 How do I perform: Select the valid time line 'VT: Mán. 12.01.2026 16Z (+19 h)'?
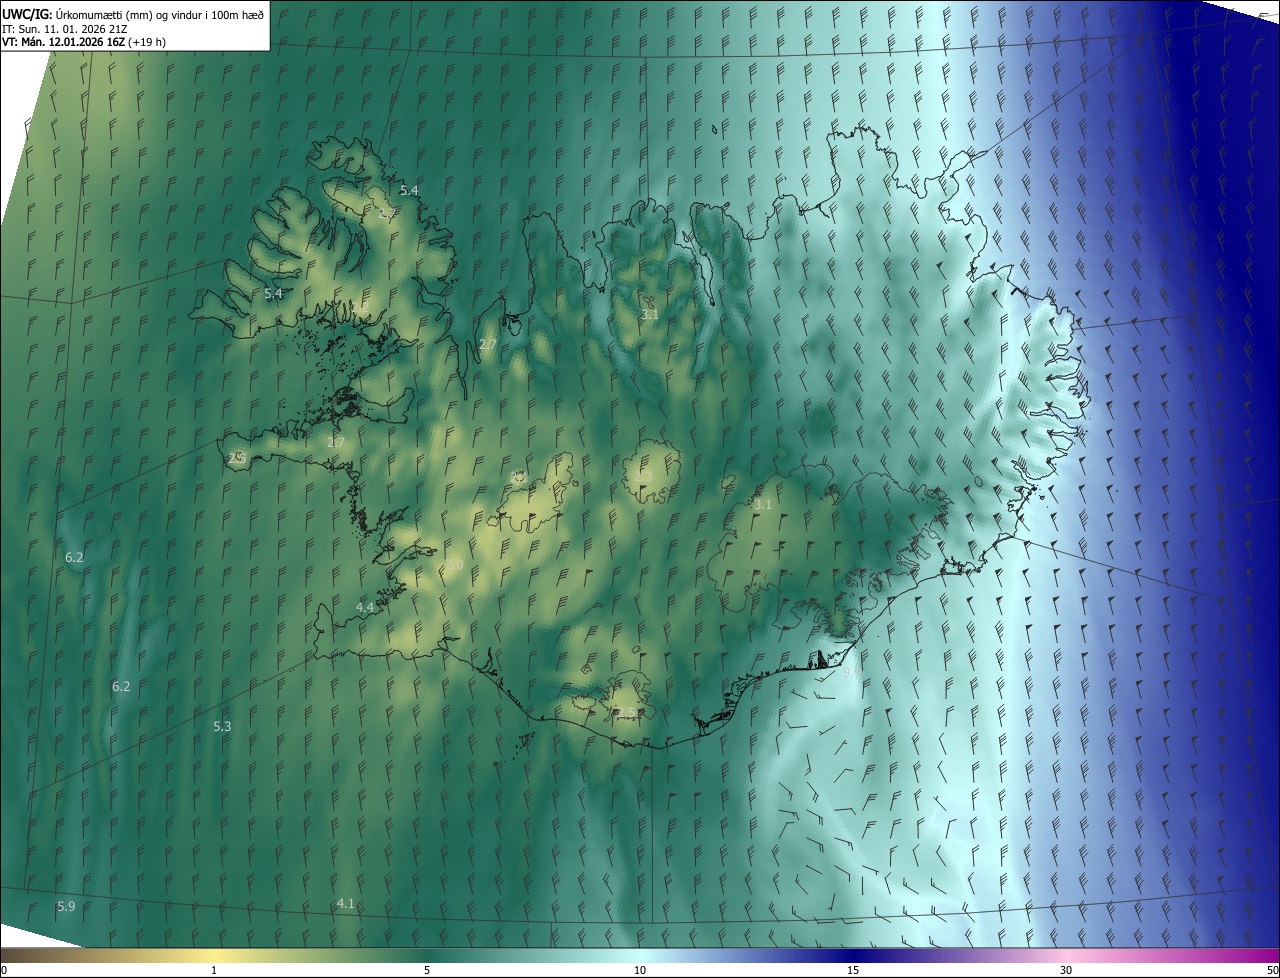[x=84, y=42]
